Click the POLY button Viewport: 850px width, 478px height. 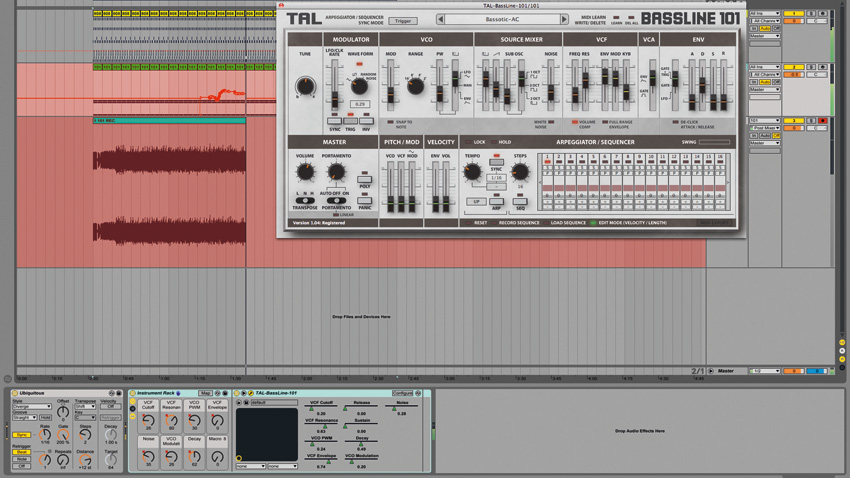pos(364,179)
